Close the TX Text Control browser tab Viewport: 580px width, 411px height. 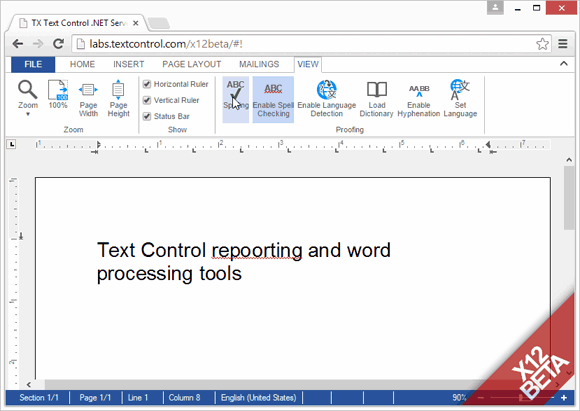(136, 23)
